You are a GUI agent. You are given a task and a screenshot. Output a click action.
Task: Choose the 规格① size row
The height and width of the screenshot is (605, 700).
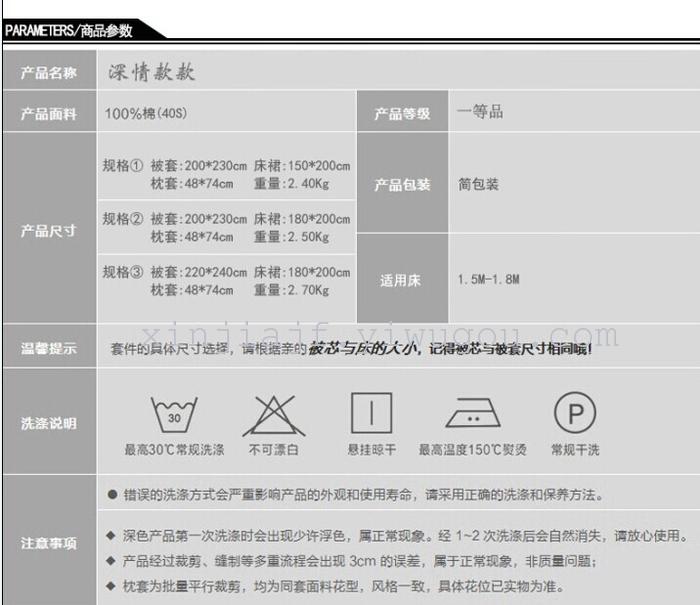coord(227,174)
